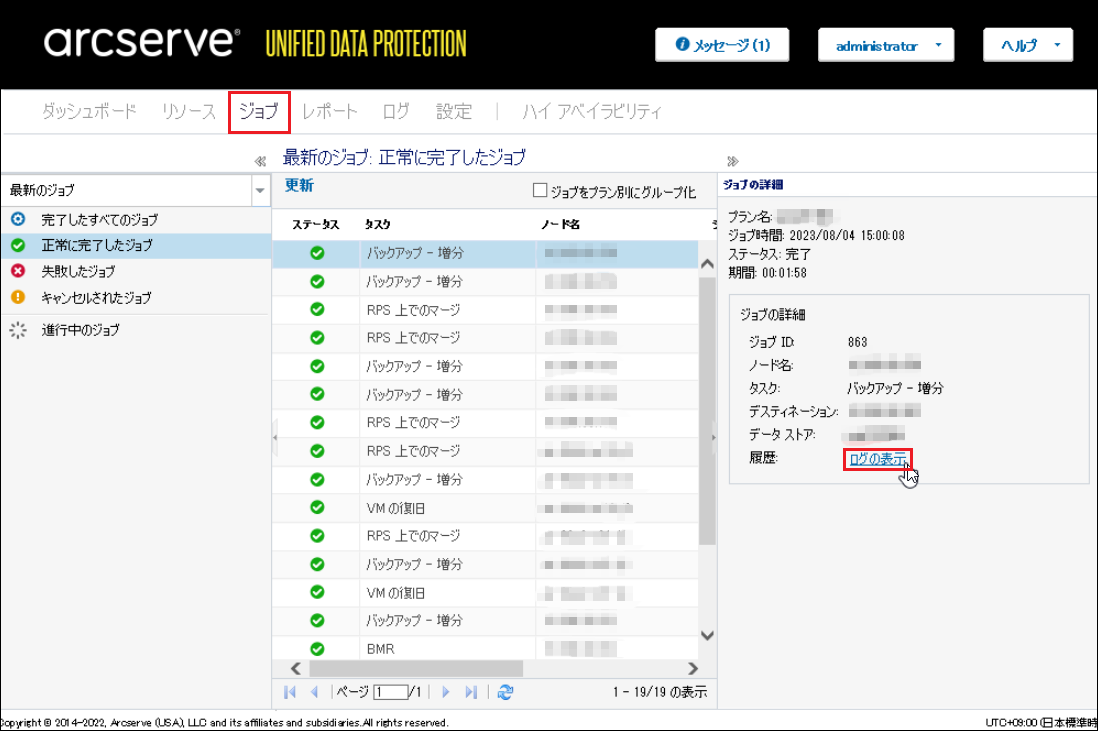Open the ハイ アベイラビリティ tab
The width and height of the screenshot is (1098, 731).
(x=591, y=111)
